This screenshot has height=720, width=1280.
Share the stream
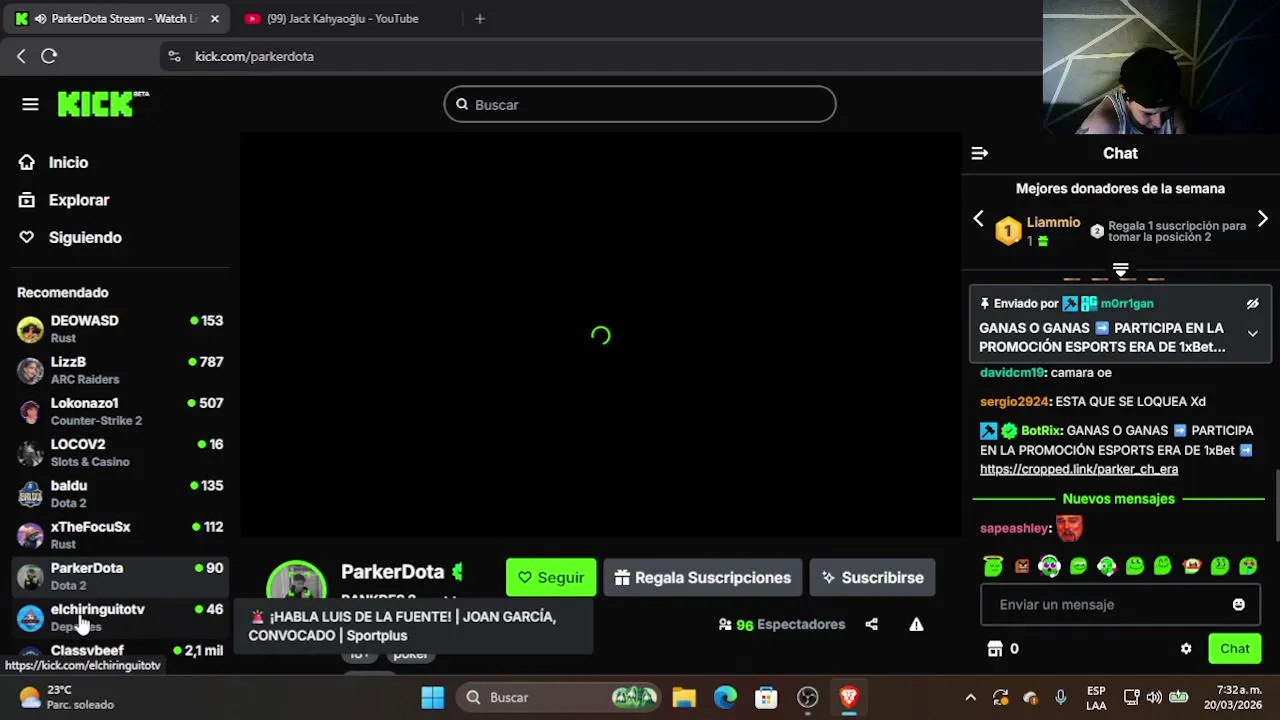[871, 624]
